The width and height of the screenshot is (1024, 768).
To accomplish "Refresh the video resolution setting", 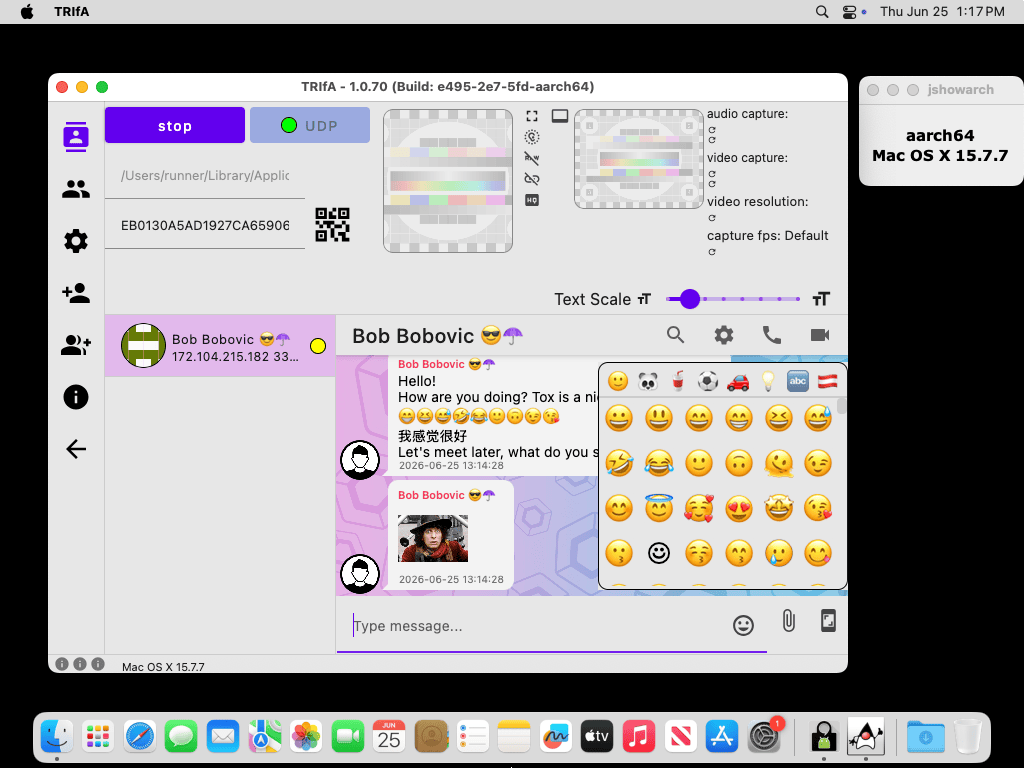I will [712, 218].
